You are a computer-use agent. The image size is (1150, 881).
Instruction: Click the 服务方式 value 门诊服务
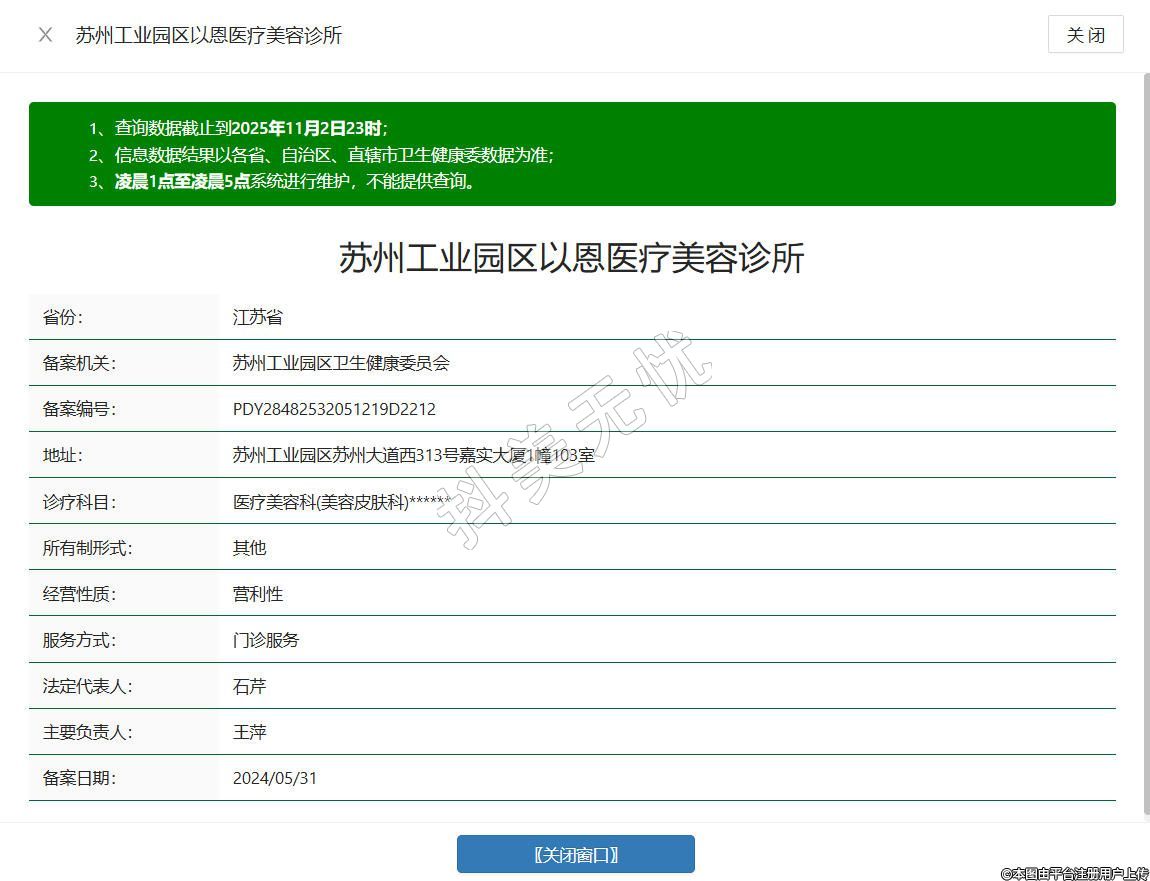(265, 640)
